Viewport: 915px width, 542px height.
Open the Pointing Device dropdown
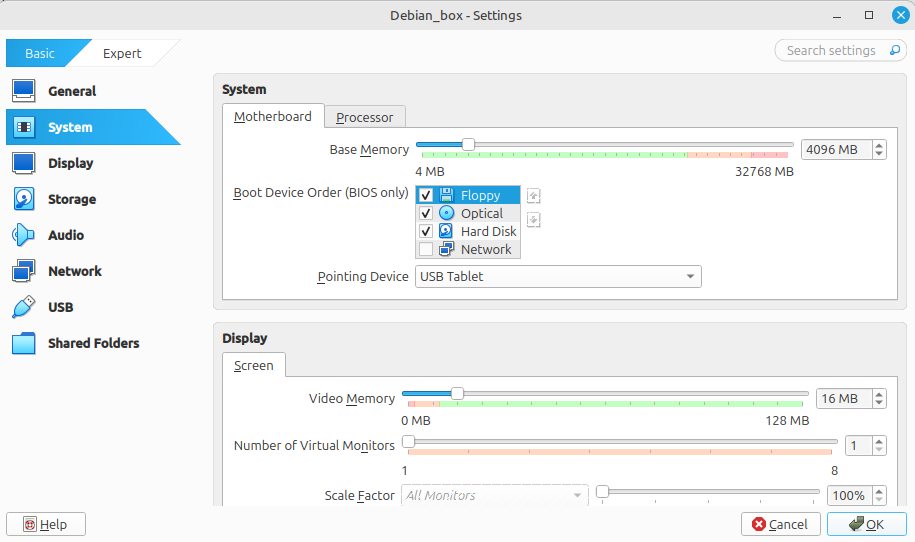(558, 277)
